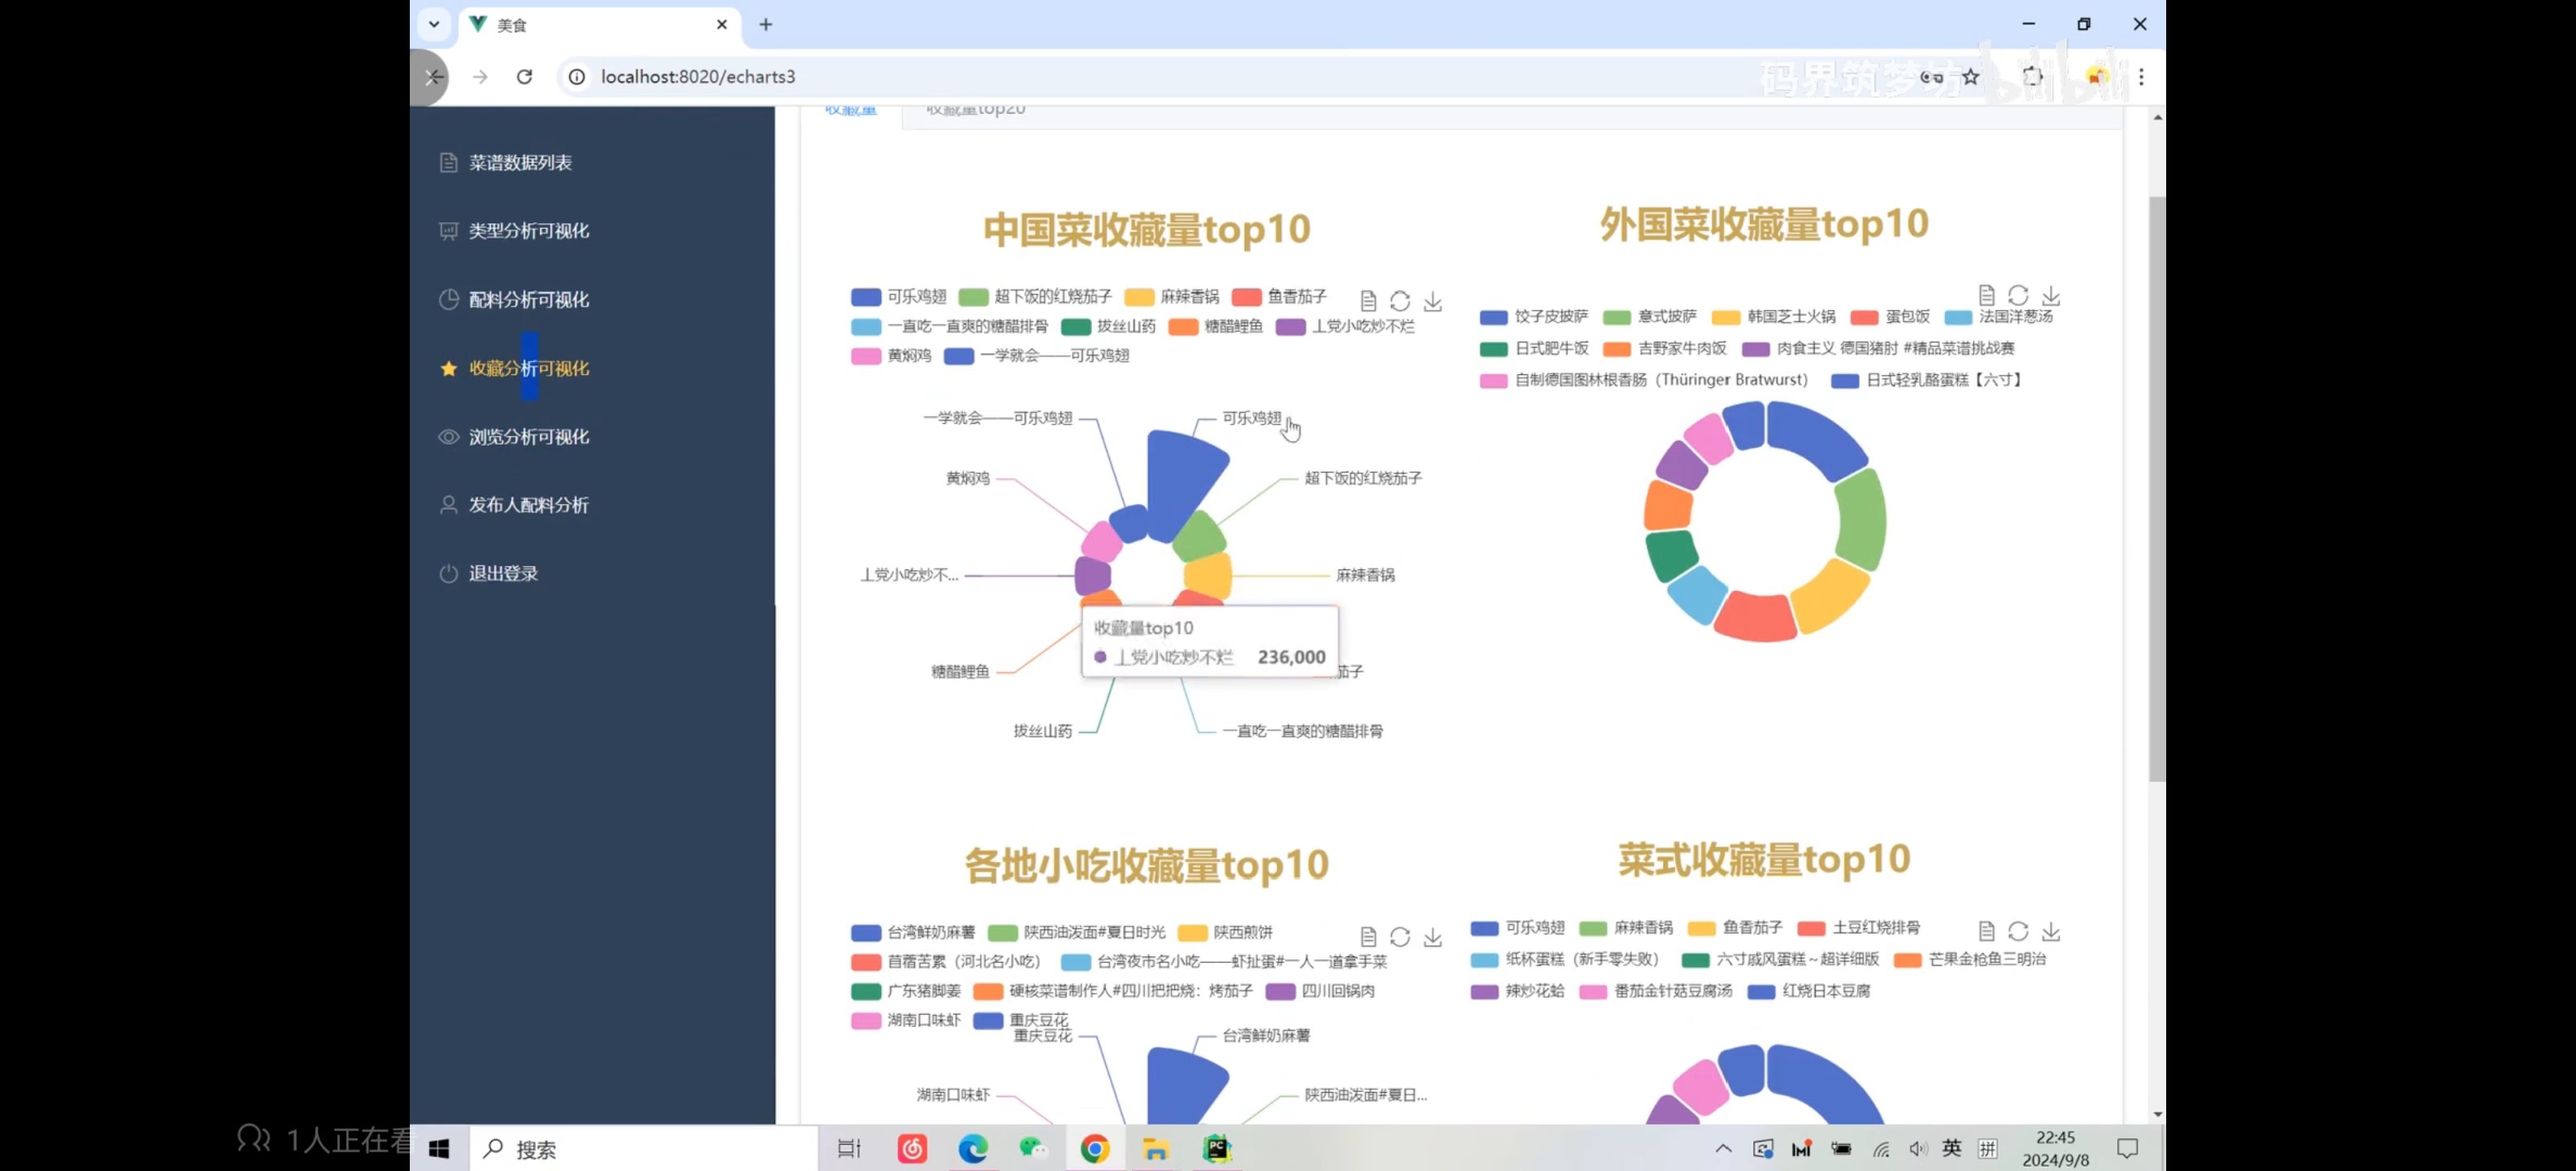Toggle 辣炒花蛤 legend item
Image resolution: width=2576 pixels, height=1171 pixels.
pyautogui.click(x=1518, y=991)
